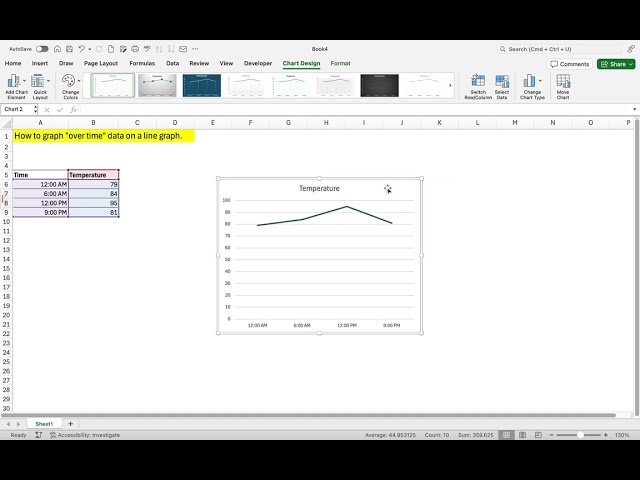Click the Email envelope icon
The image size is (640, 480).
183,49
